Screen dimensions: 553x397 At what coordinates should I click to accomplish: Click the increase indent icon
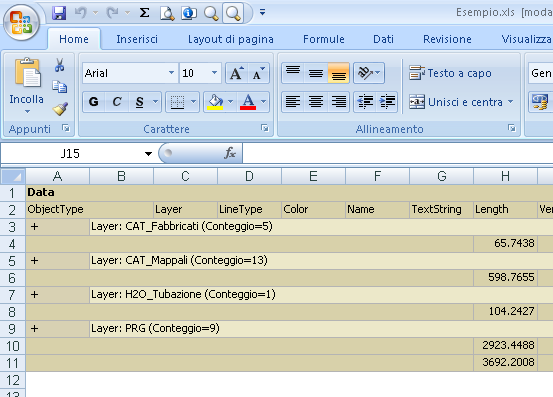[387, 102]
